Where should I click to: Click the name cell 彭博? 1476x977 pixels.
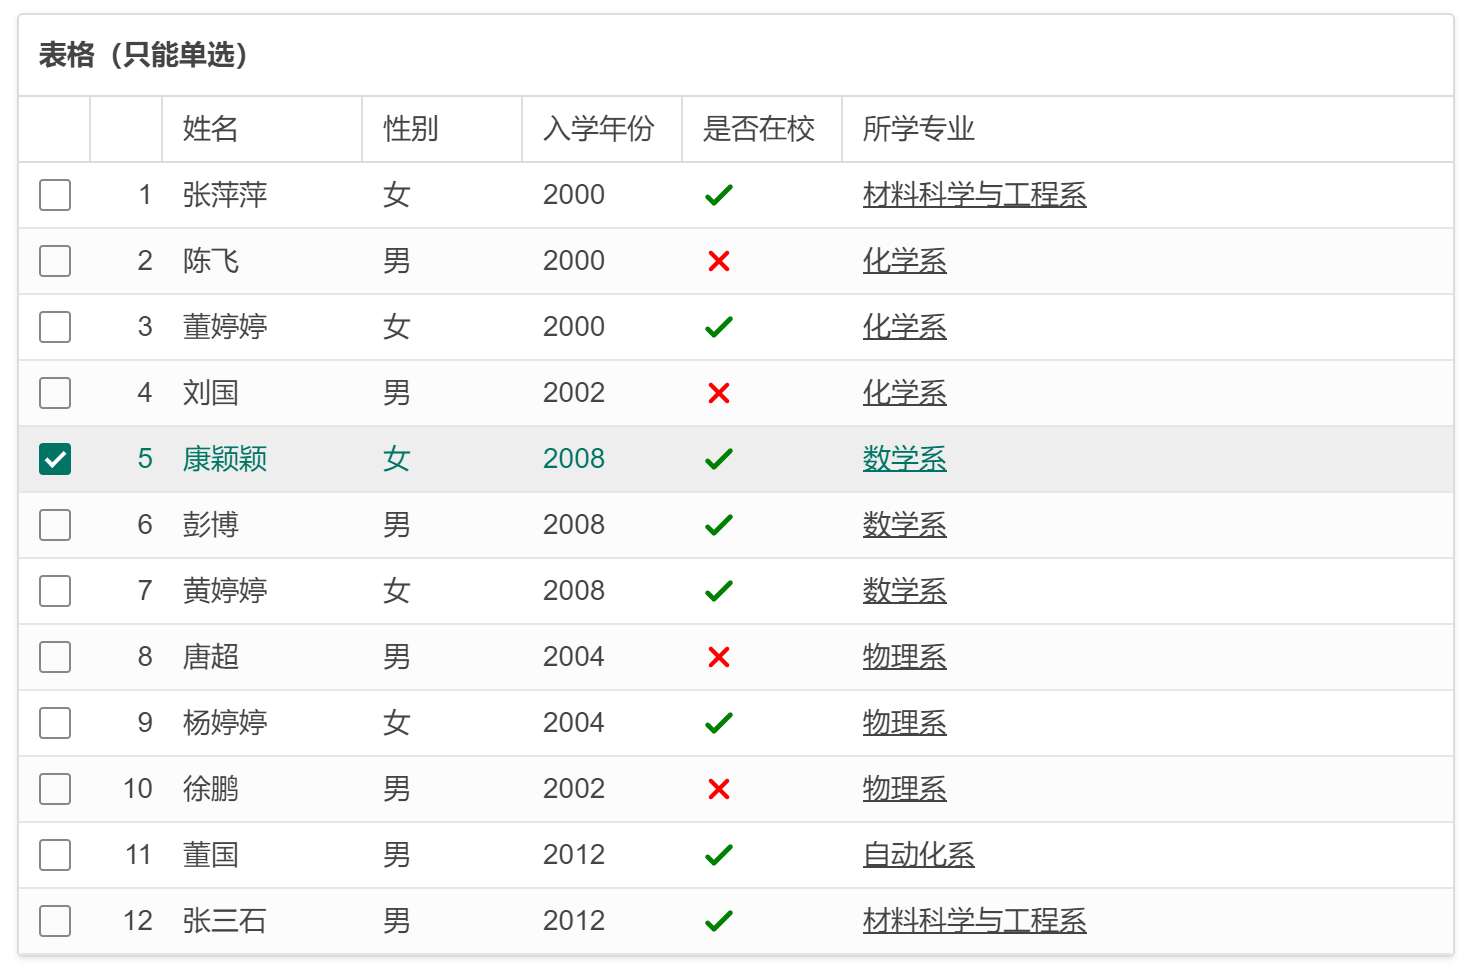(x=211, y=525)
